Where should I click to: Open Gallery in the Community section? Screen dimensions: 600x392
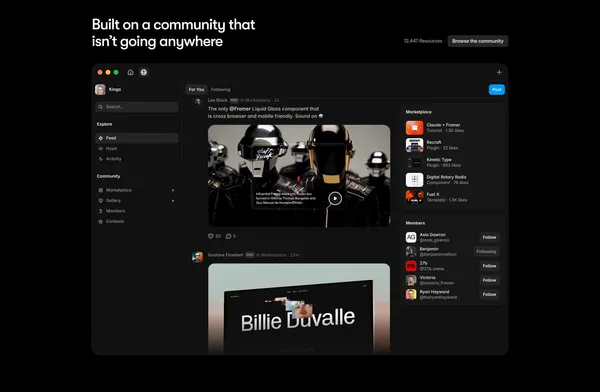click(x=137, y=201)
